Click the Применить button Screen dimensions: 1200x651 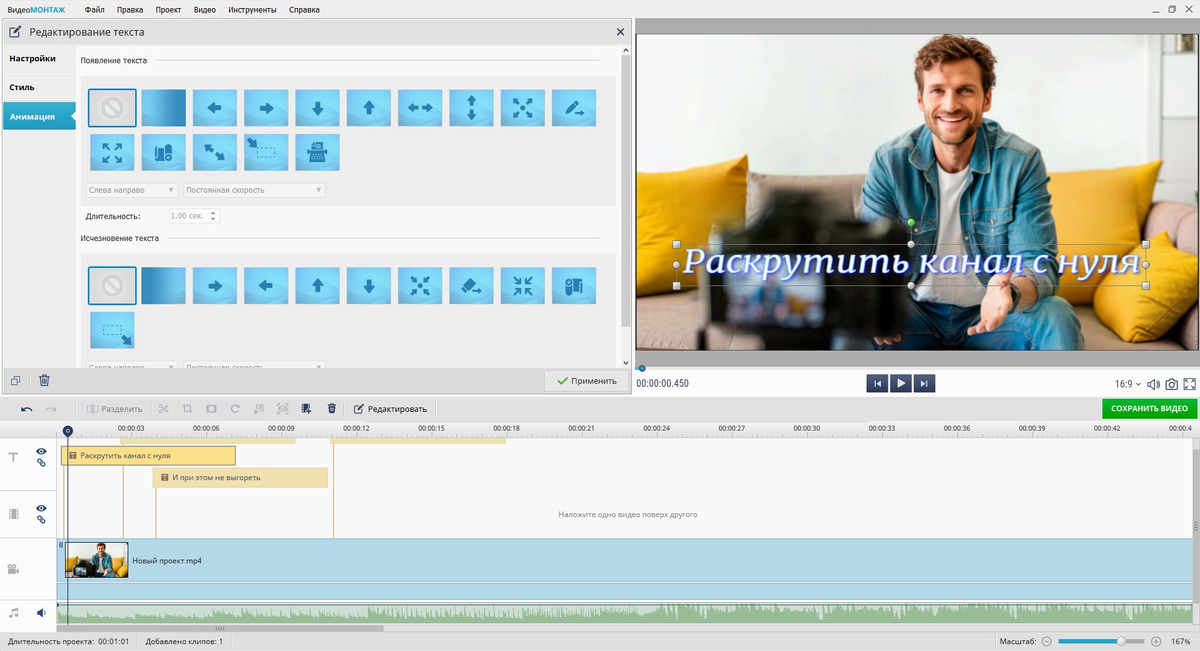click(587, 381)
